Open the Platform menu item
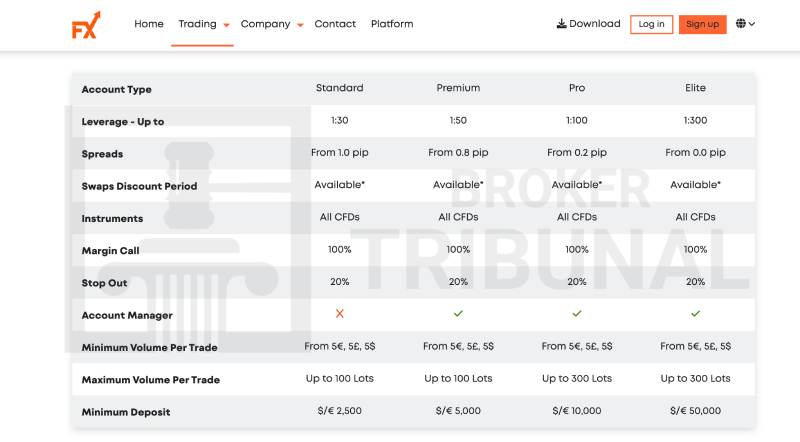Image resolution: width=800 pixels, height=442 pixels. [392, 24]
